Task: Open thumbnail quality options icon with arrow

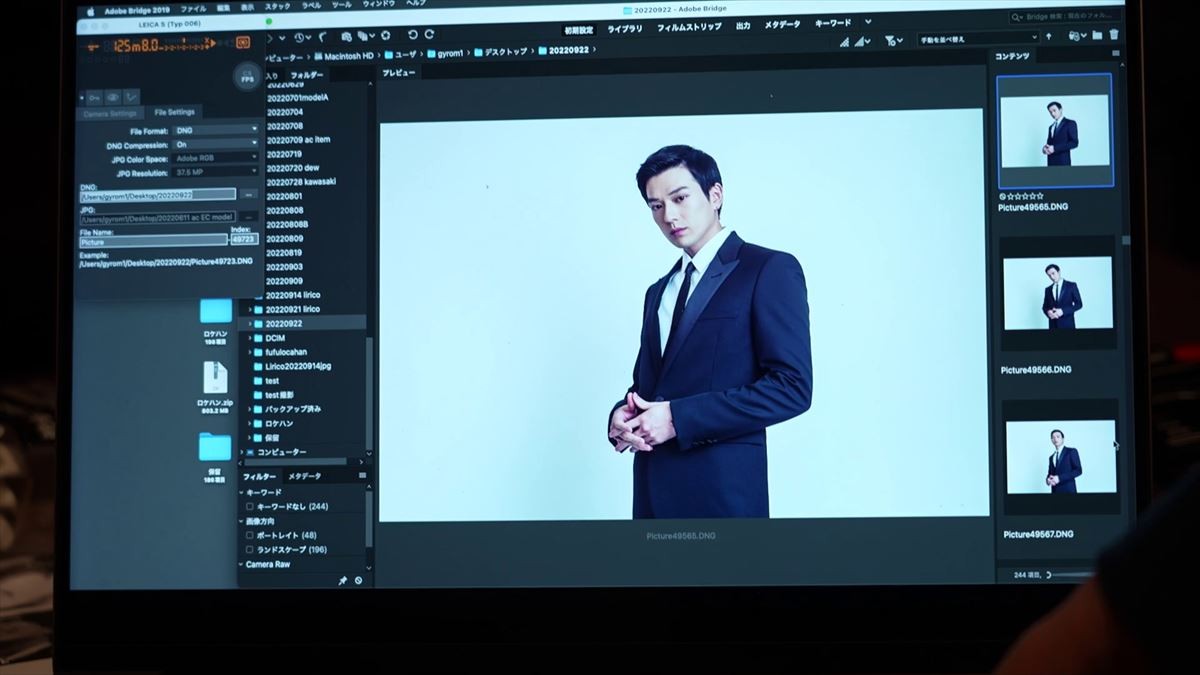Action: pyautogui.click(x=864, y=41)
